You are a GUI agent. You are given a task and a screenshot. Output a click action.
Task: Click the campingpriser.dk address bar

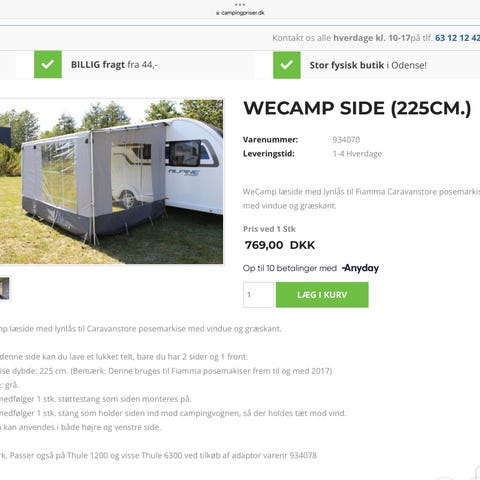[240, 13]
